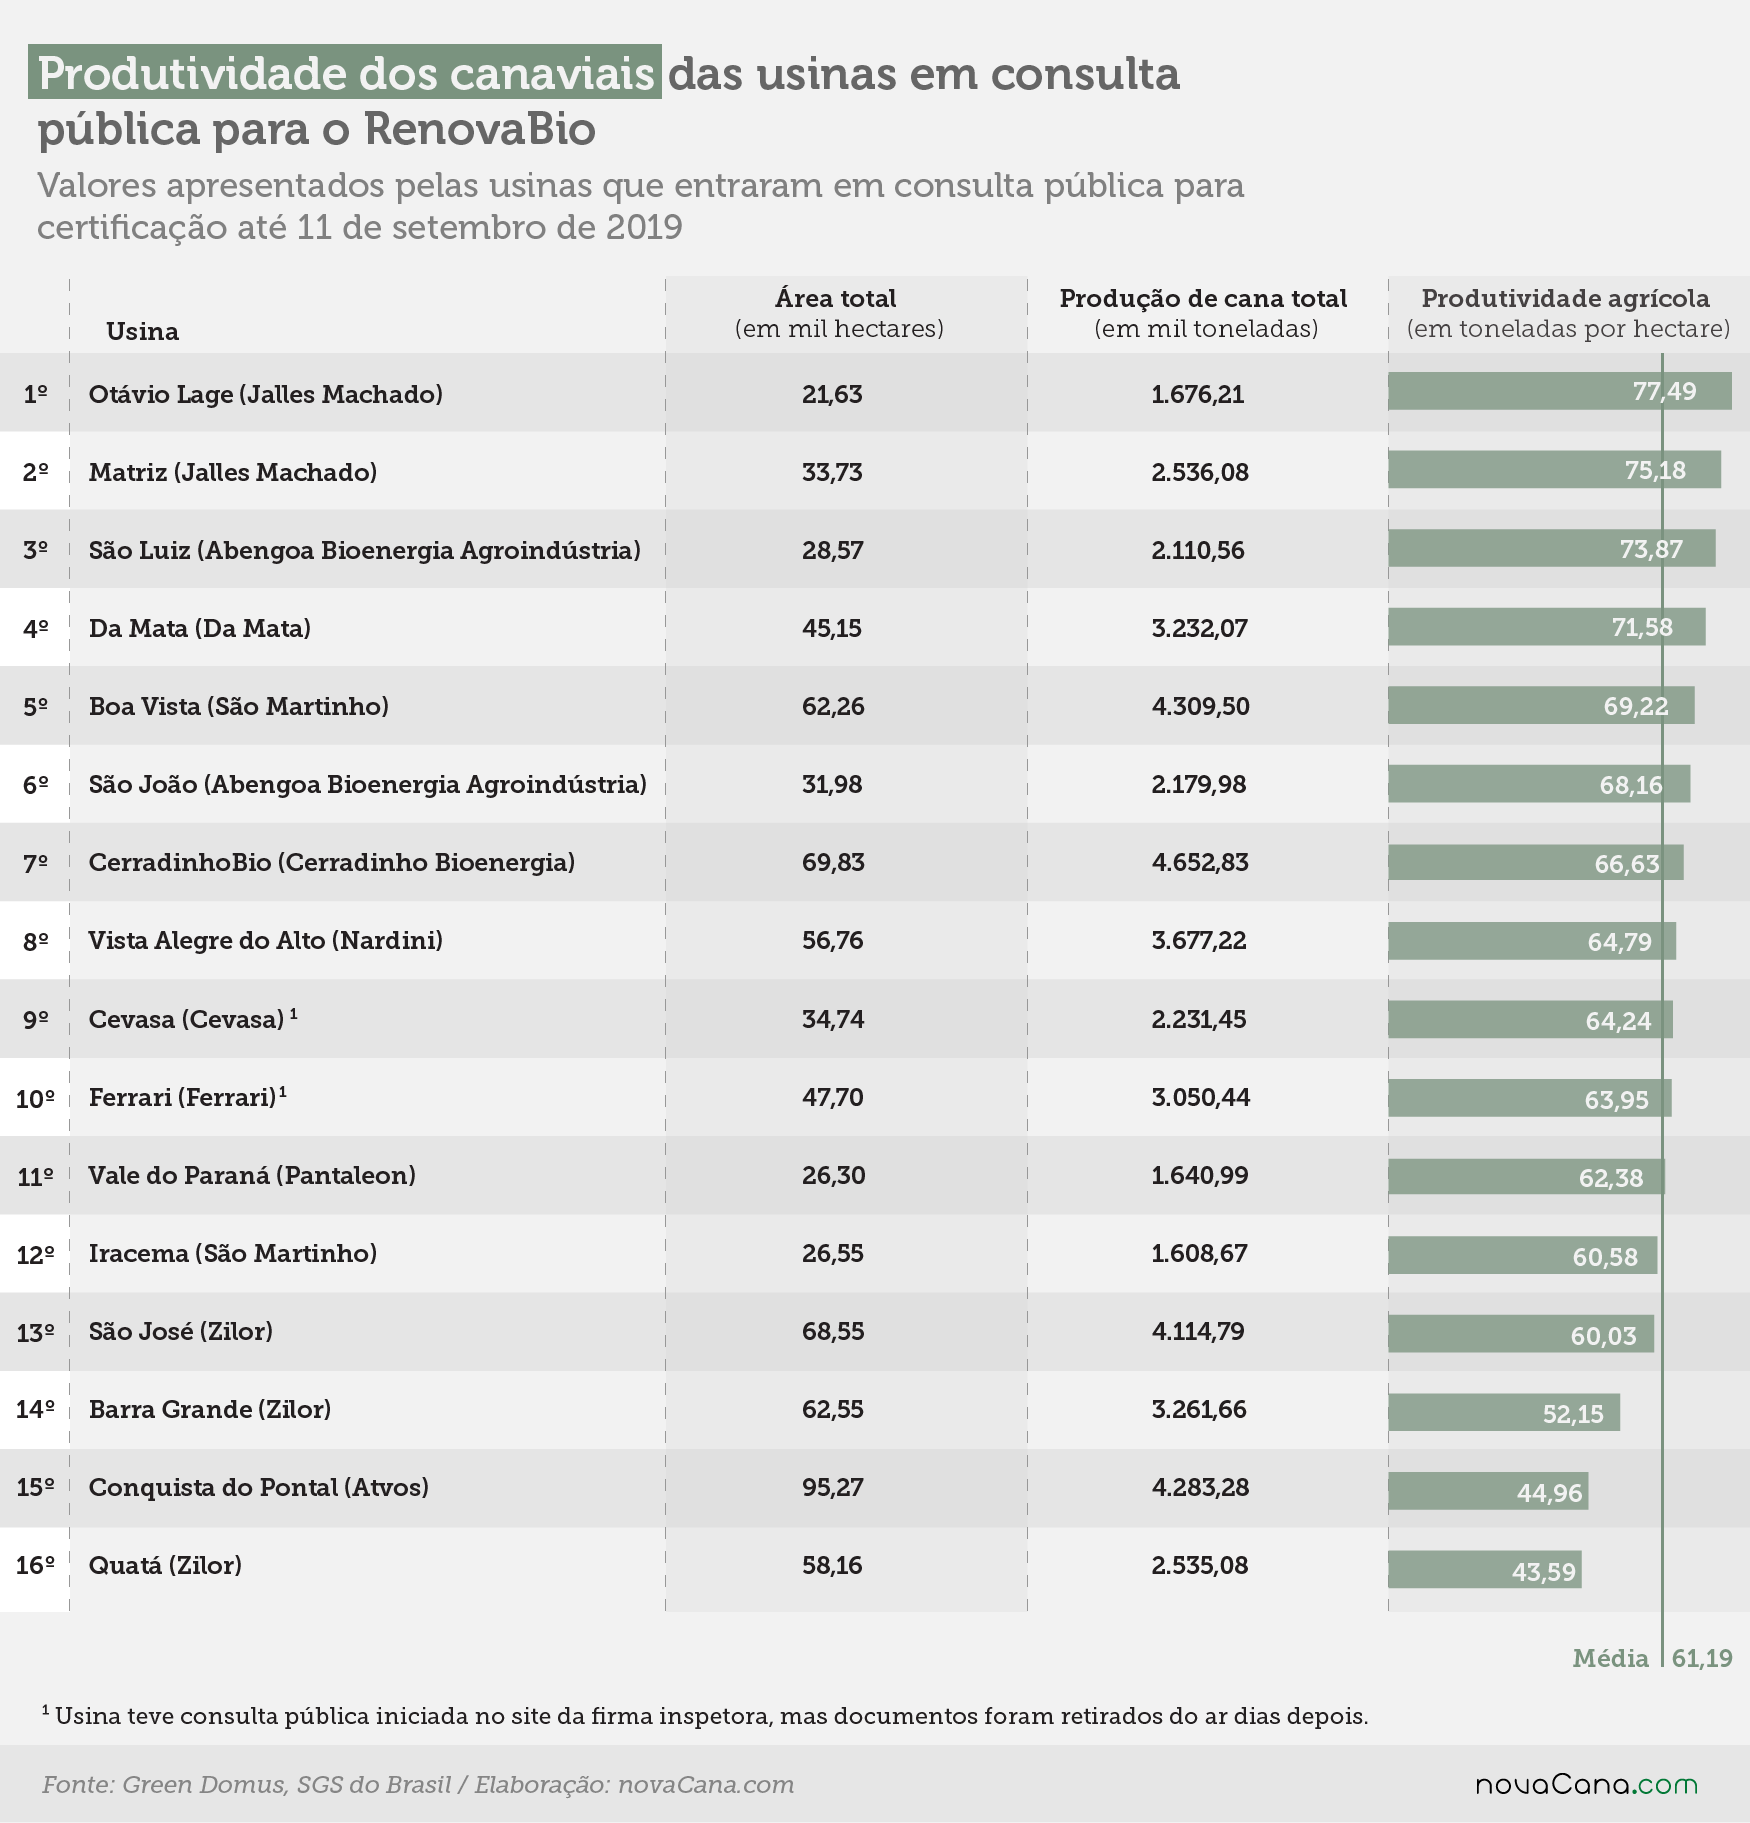Select the rank label '16º'
This screenshot has width=1750, height=1823.
pyautogui.click(x=35, y=1565)
